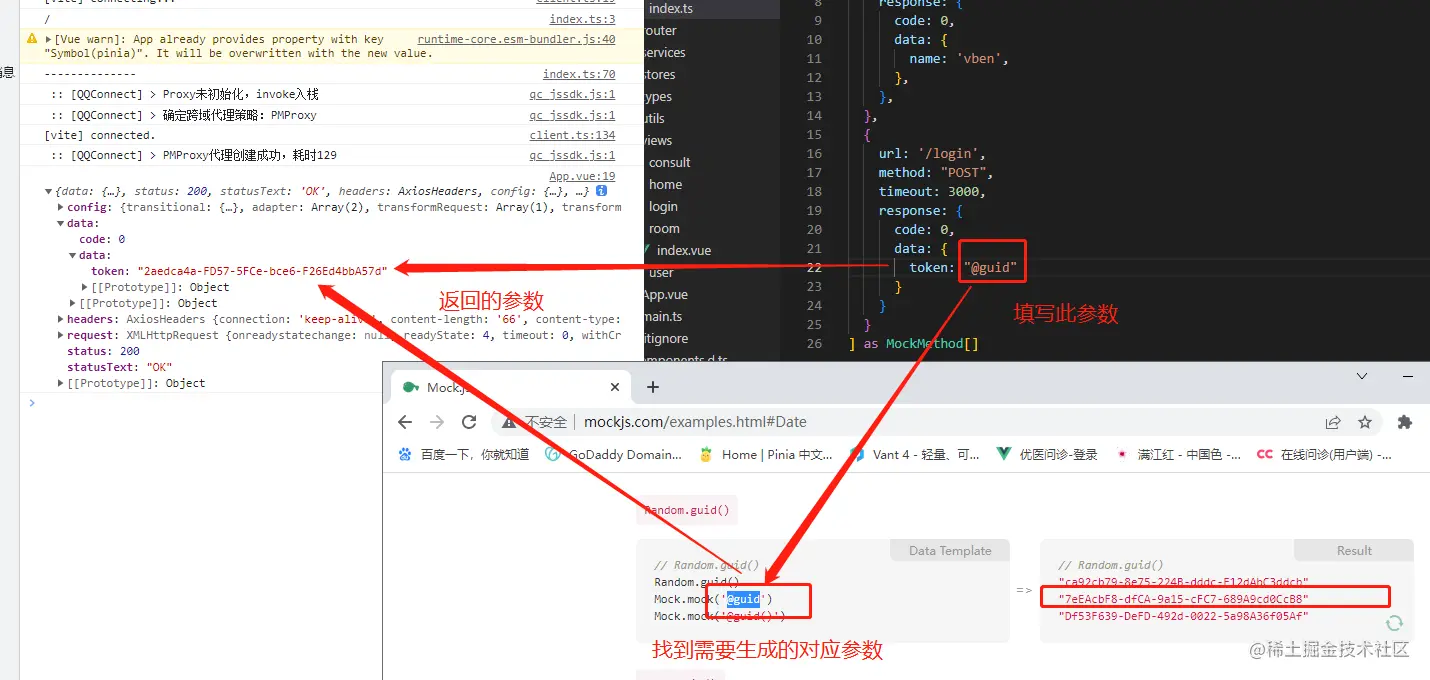Click the 满江红 bookmark favicon
This screenshot has height=680, width=1430.
[x=1122, y=454]
